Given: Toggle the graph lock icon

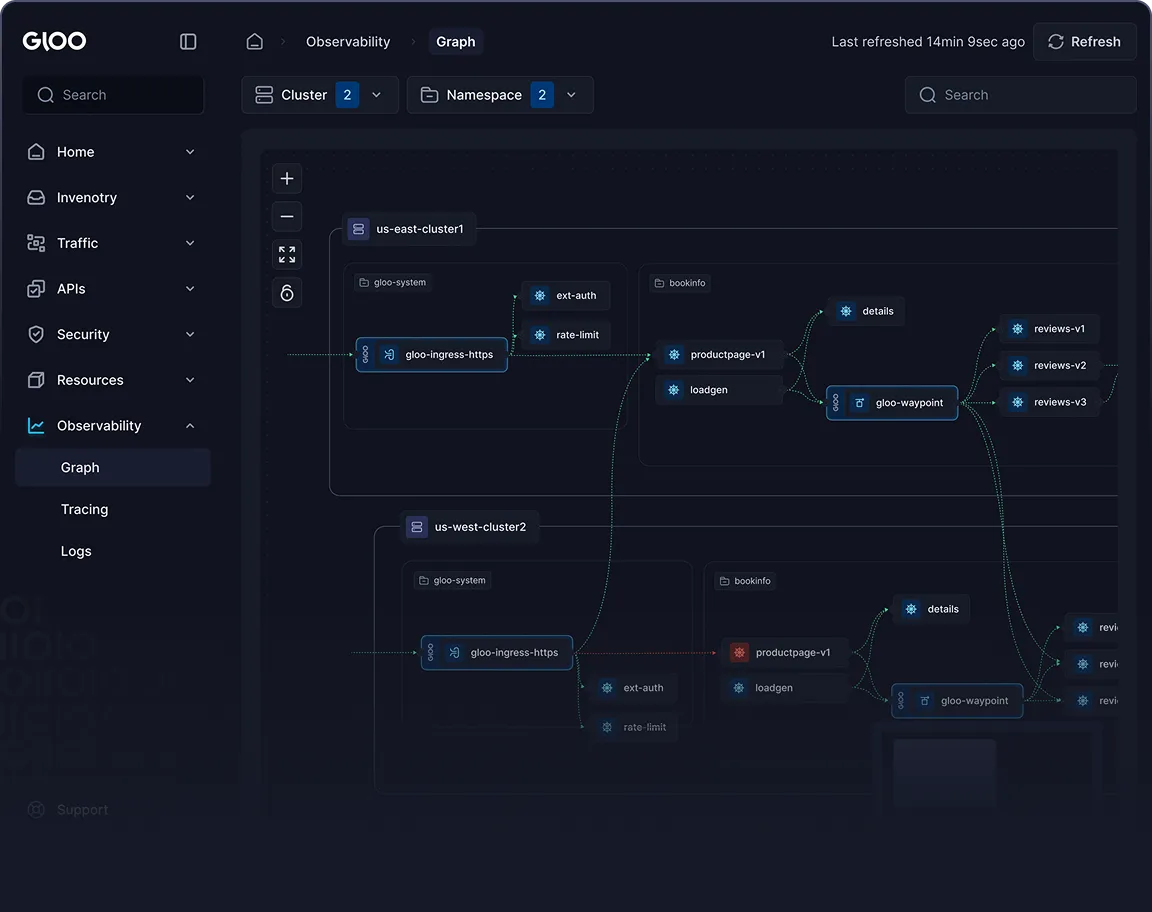Looking at the screenshot, I should pyautogui.click(x=287, y=293).
